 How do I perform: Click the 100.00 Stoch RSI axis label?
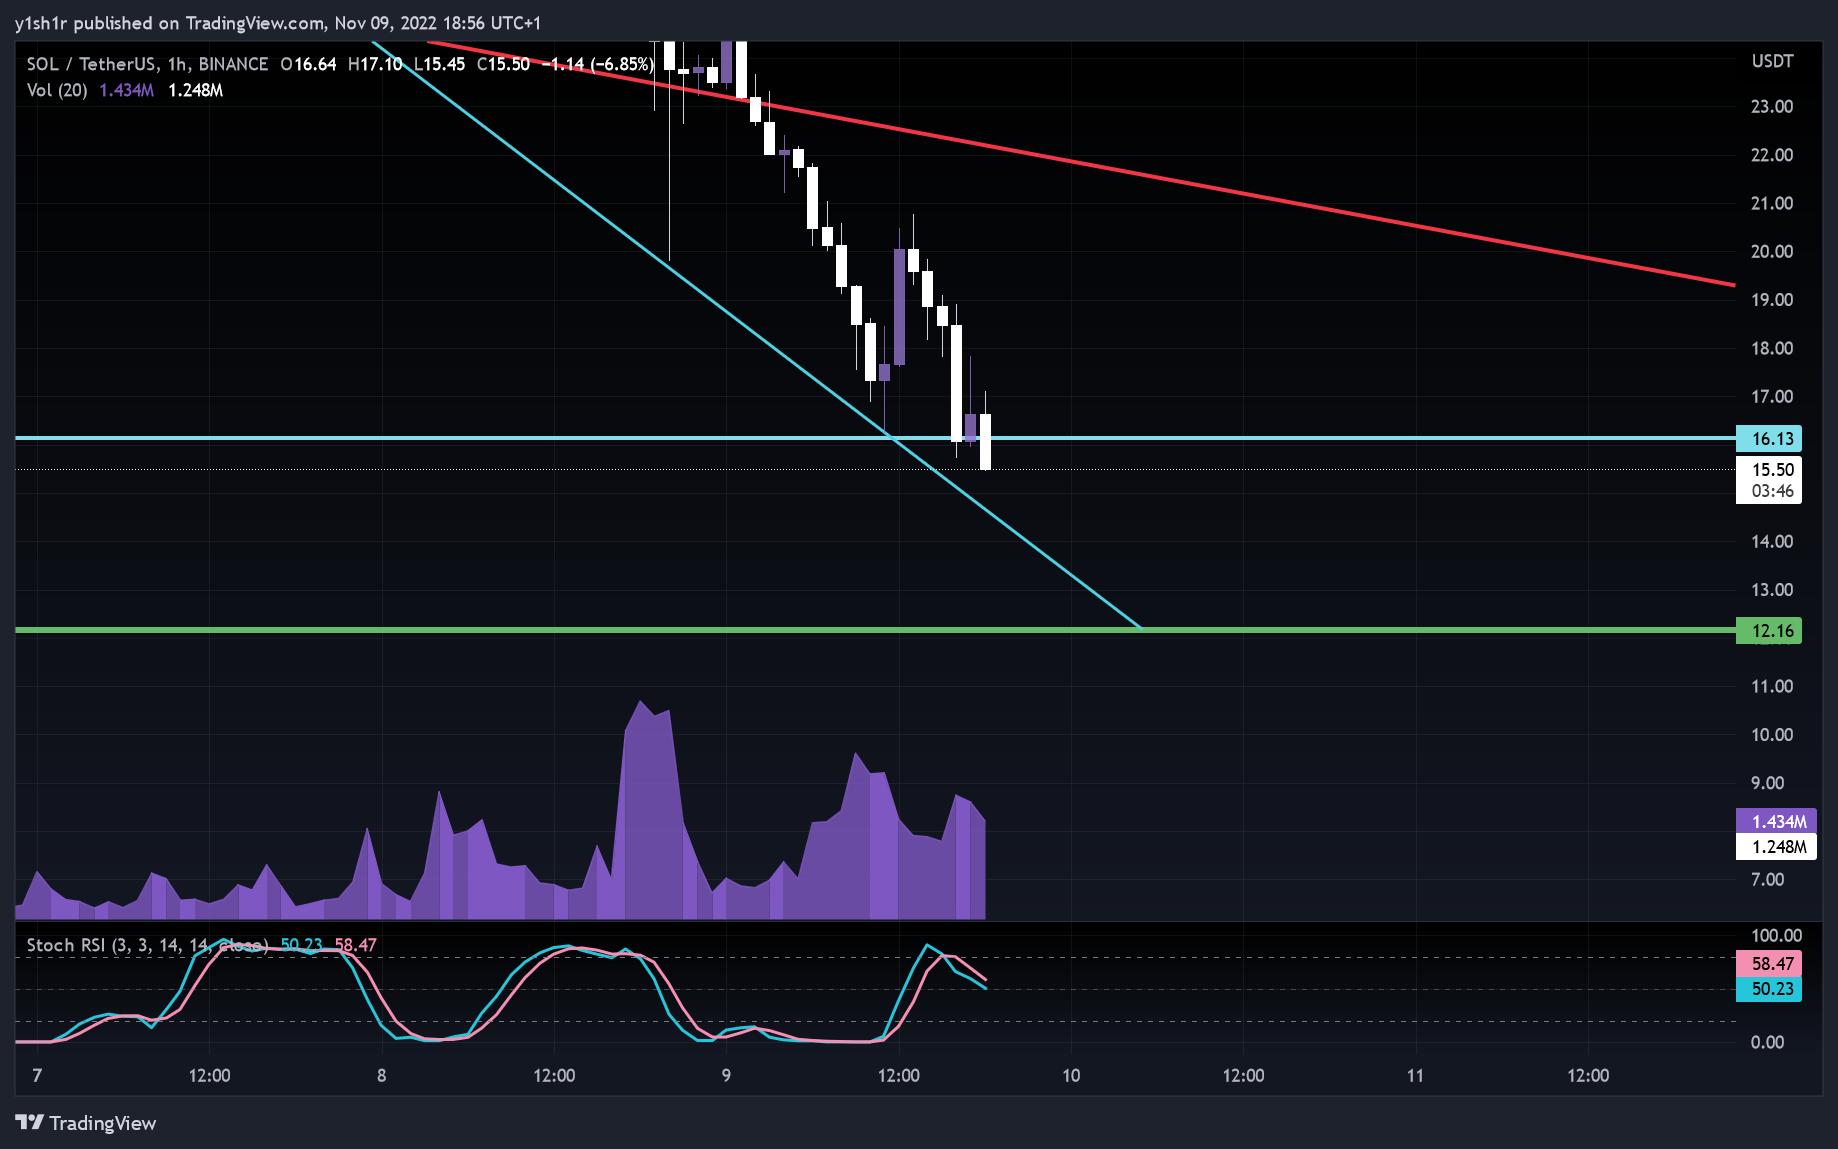coord(1776,935)
